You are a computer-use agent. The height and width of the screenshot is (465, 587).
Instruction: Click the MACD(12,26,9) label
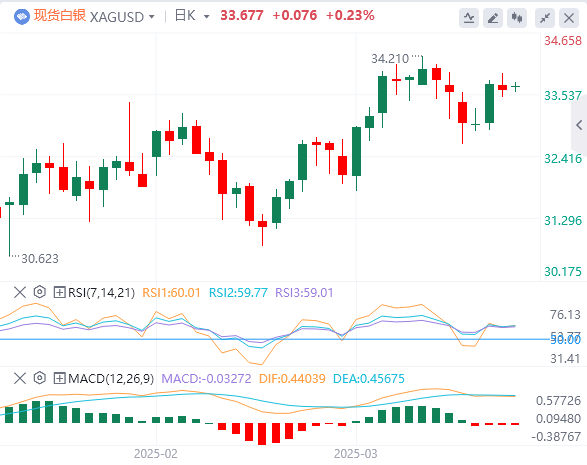coord(111,379)
